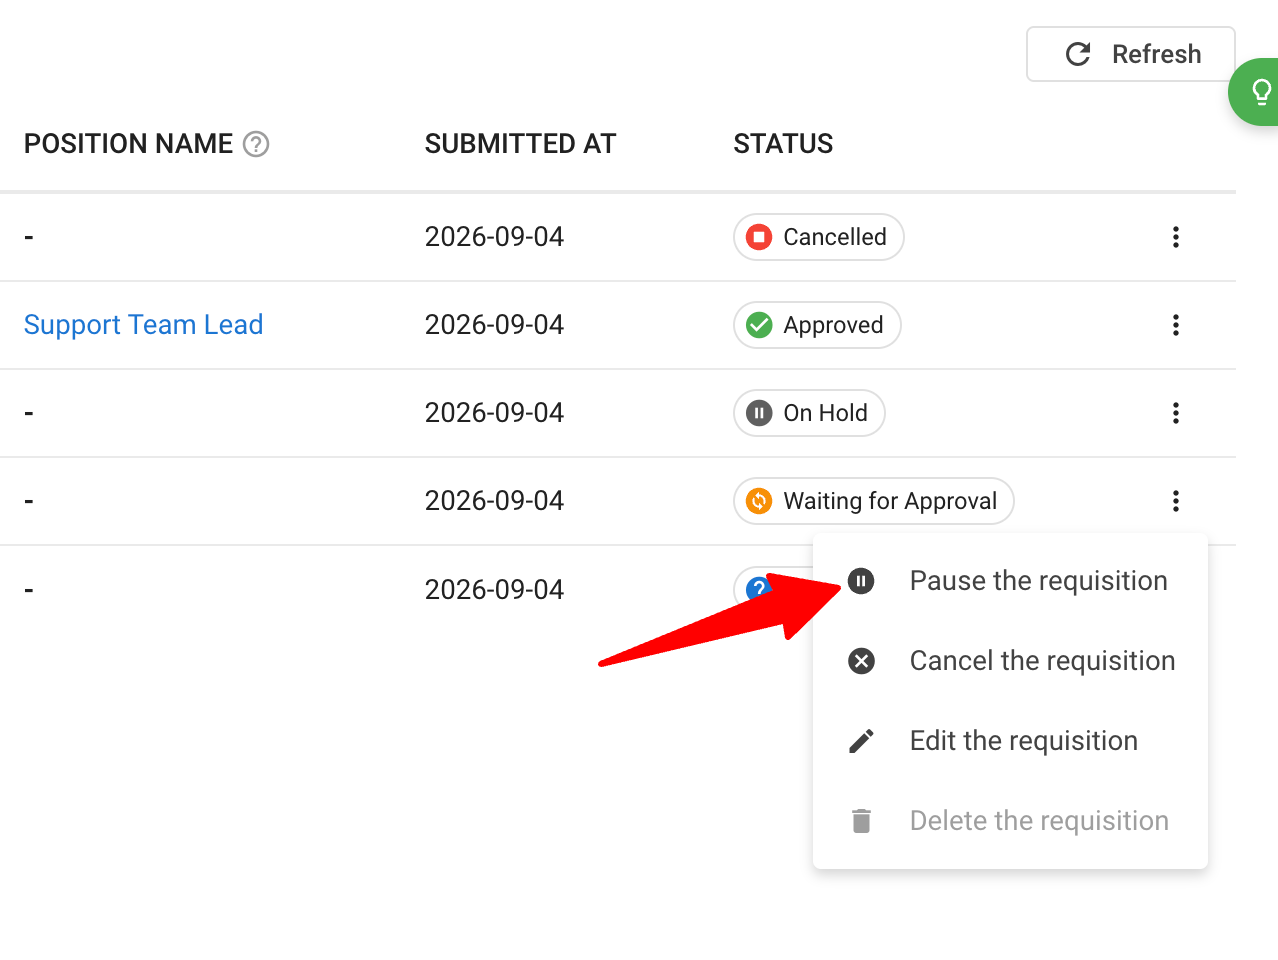
Task: Click the Waiting for Approval status badge
Action: click(x=874, y=501)
